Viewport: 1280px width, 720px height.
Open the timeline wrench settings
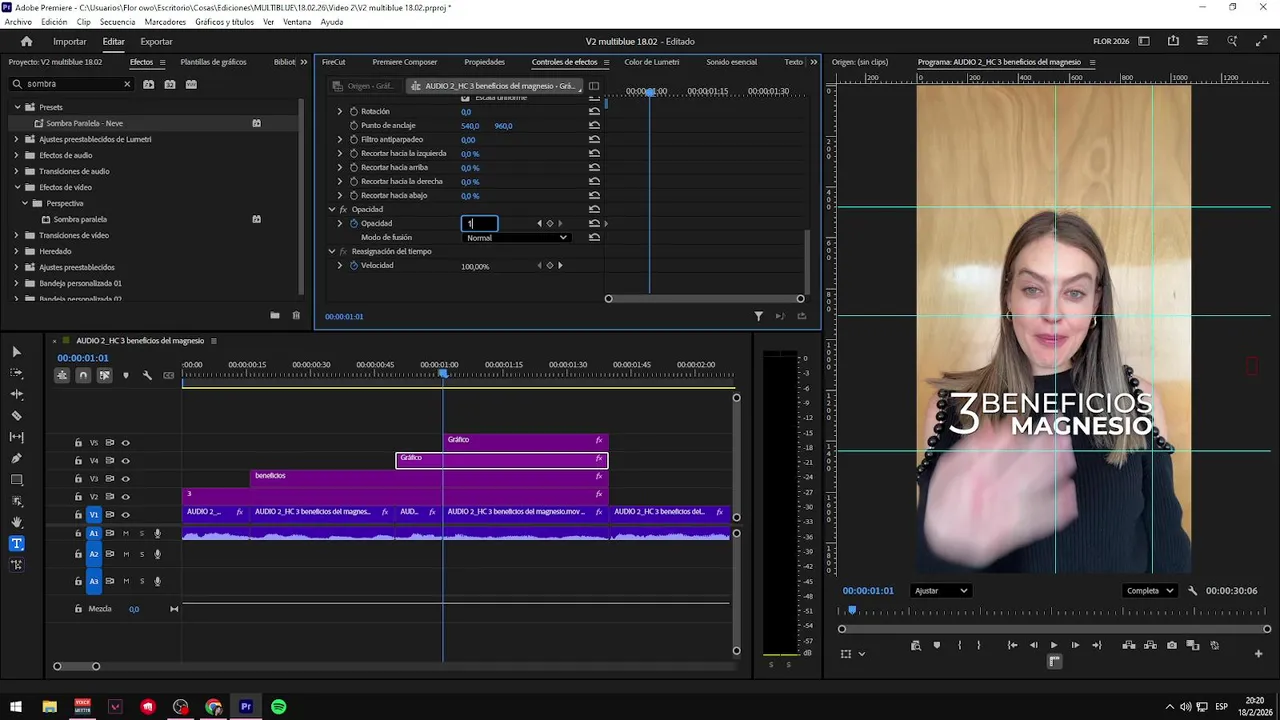147,376
